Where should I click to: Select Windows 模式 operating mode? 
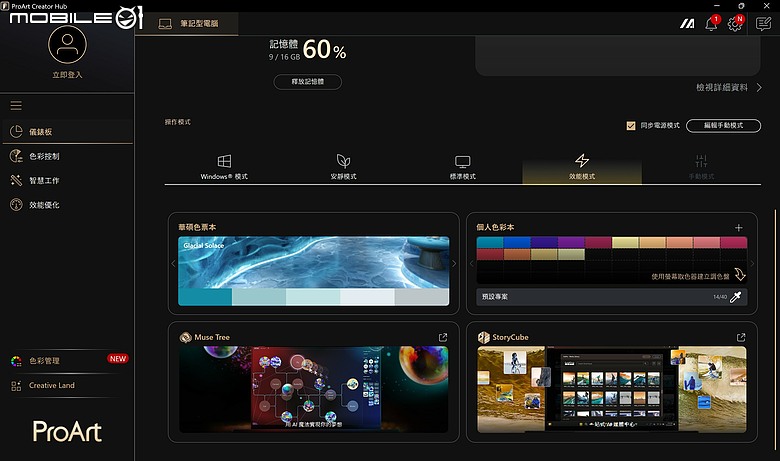[x=224, y=168]
